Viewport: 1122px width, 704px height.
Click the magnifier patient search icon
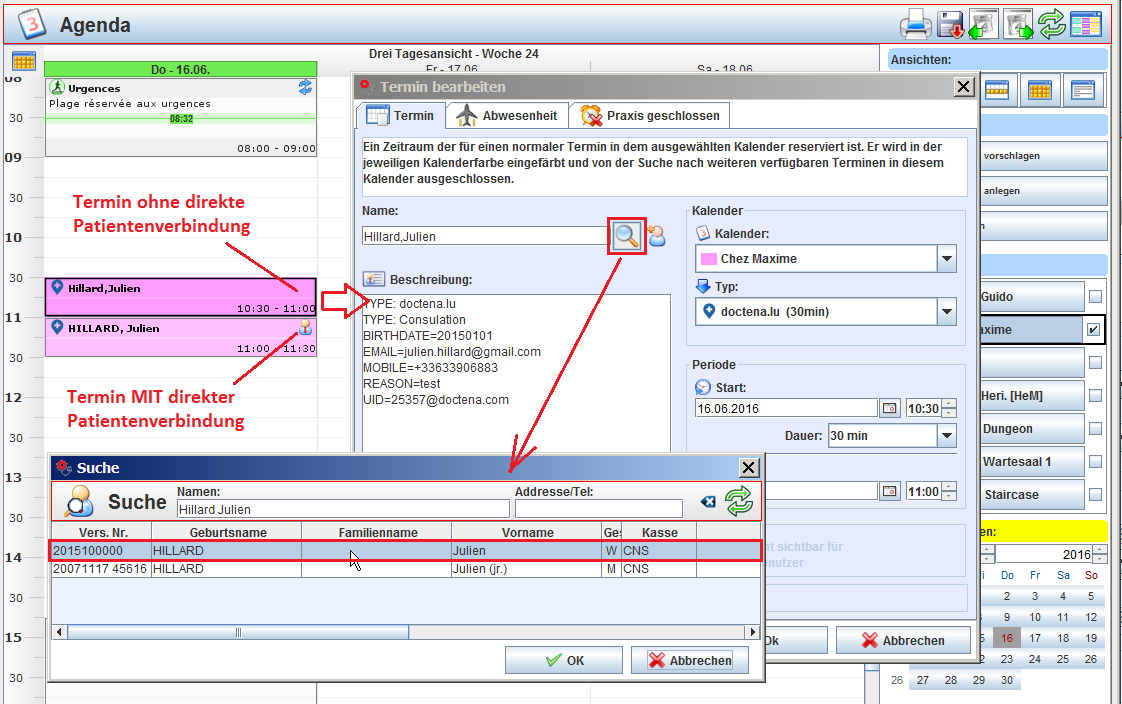pos(627,236)
